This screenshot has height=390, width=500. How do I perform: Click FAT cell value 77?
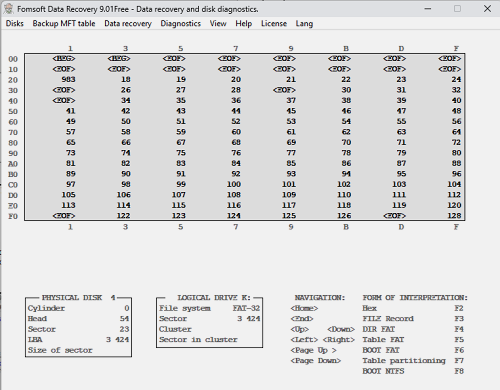tap(291, 153)
